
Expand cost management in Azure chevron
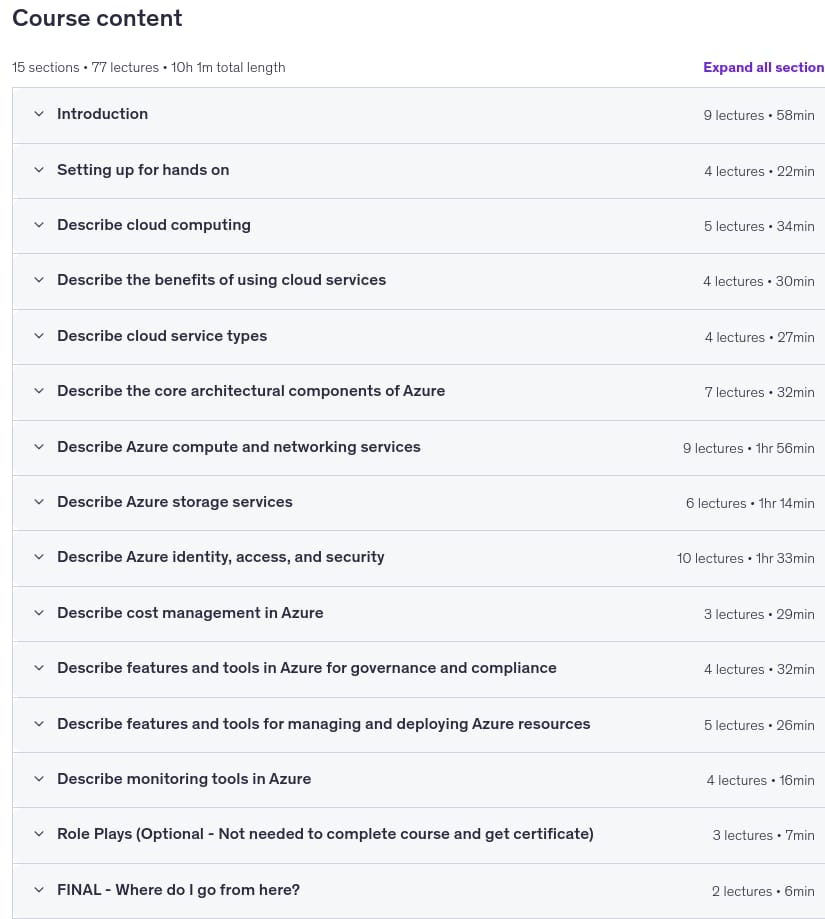point(39,613)
